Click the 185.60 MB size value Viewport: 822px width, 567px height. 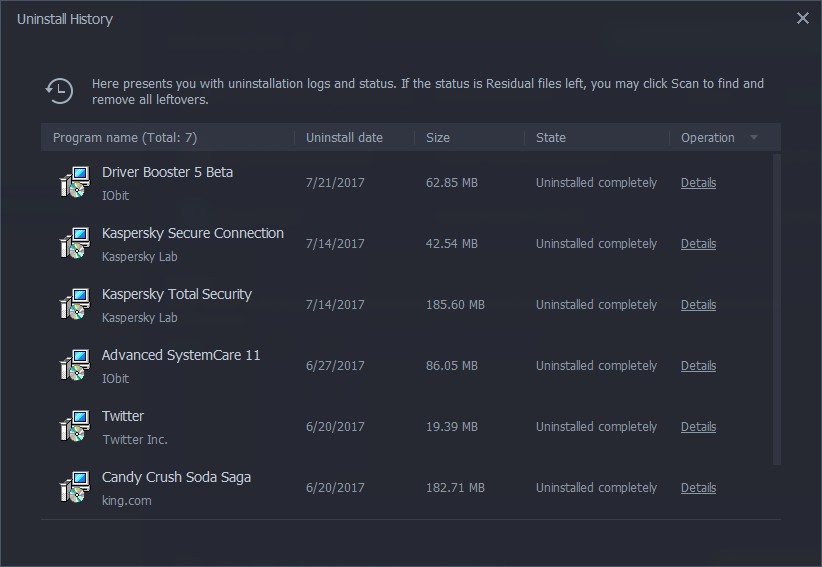[455, 304]
